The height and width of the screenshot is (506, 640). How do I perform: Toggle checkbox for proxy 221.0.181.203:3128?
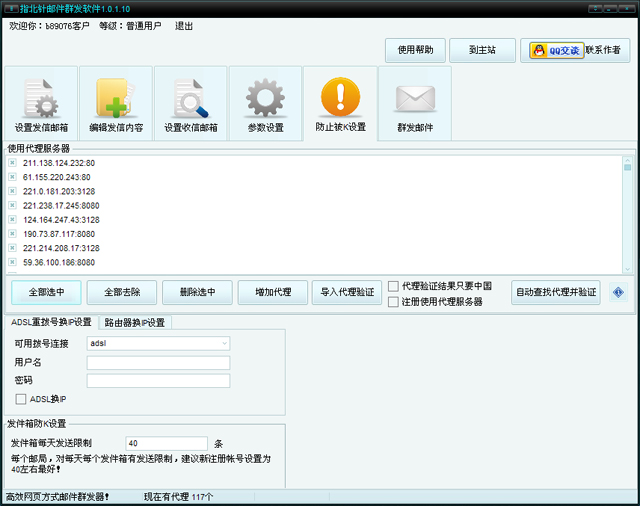click(12, 191)
